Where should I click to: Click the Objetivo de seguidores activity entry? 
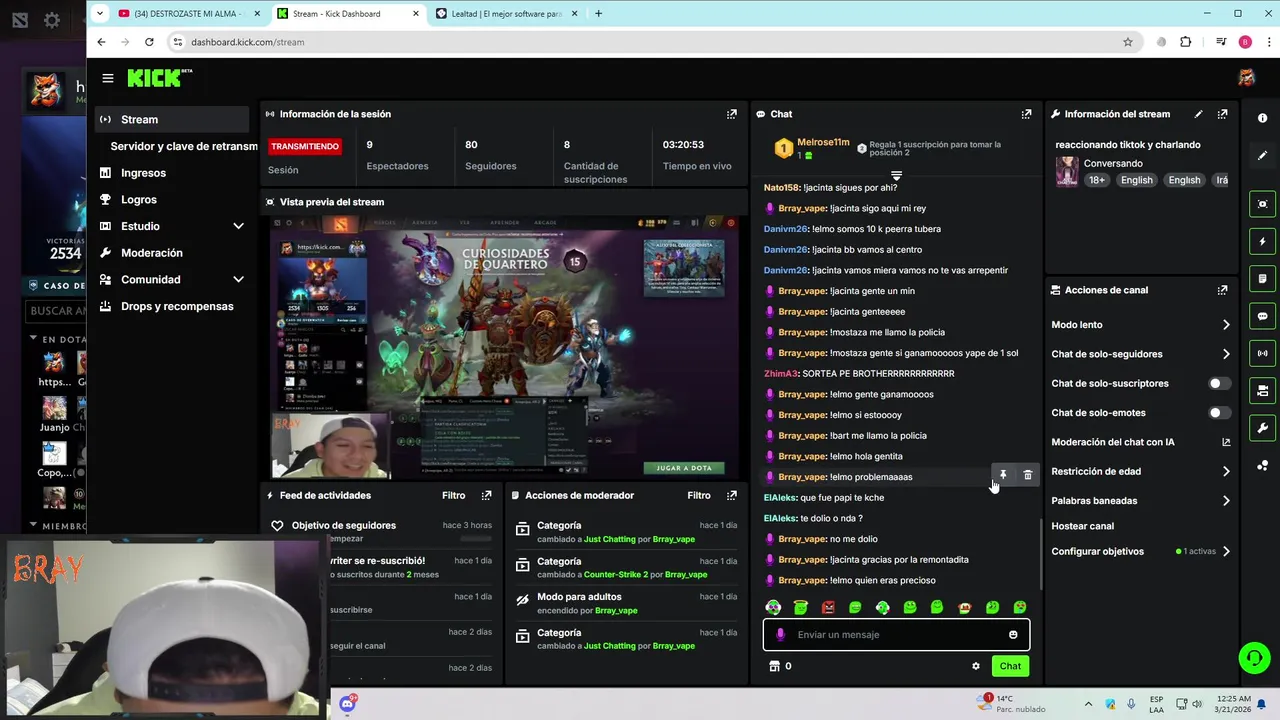pos(379,531)
